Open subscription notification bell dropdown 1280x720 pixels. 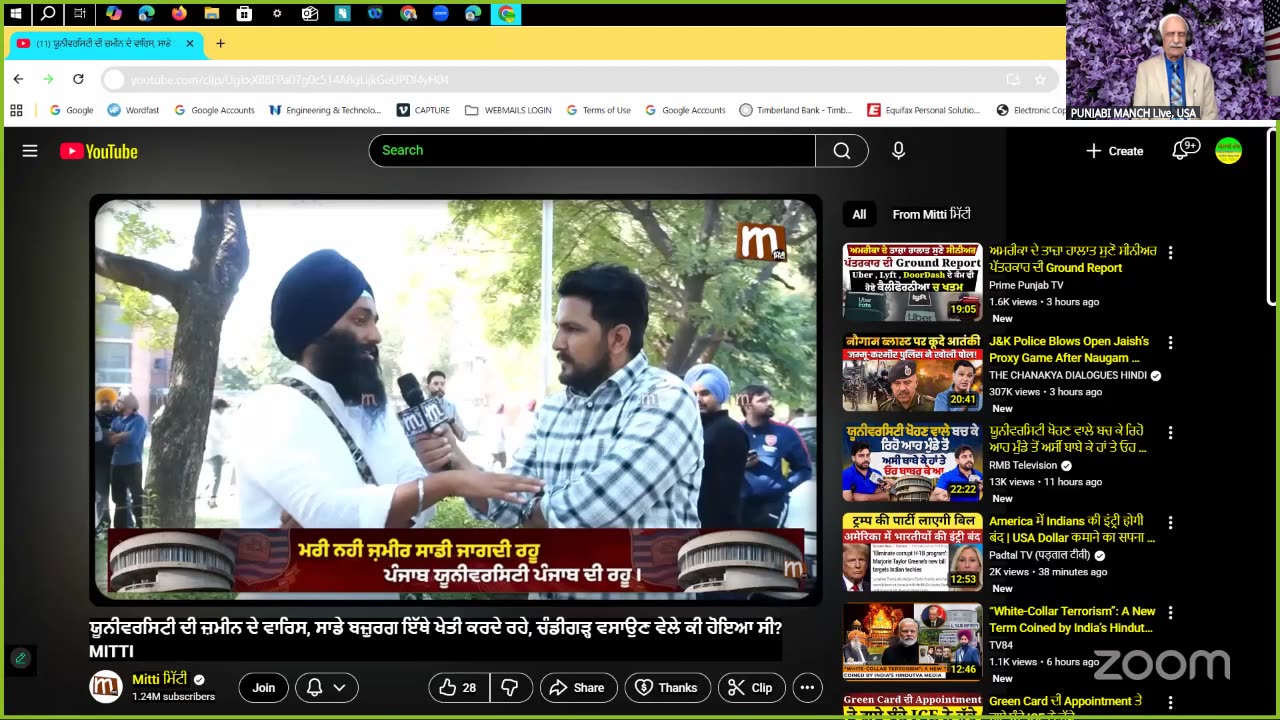(x=326, y=687)
